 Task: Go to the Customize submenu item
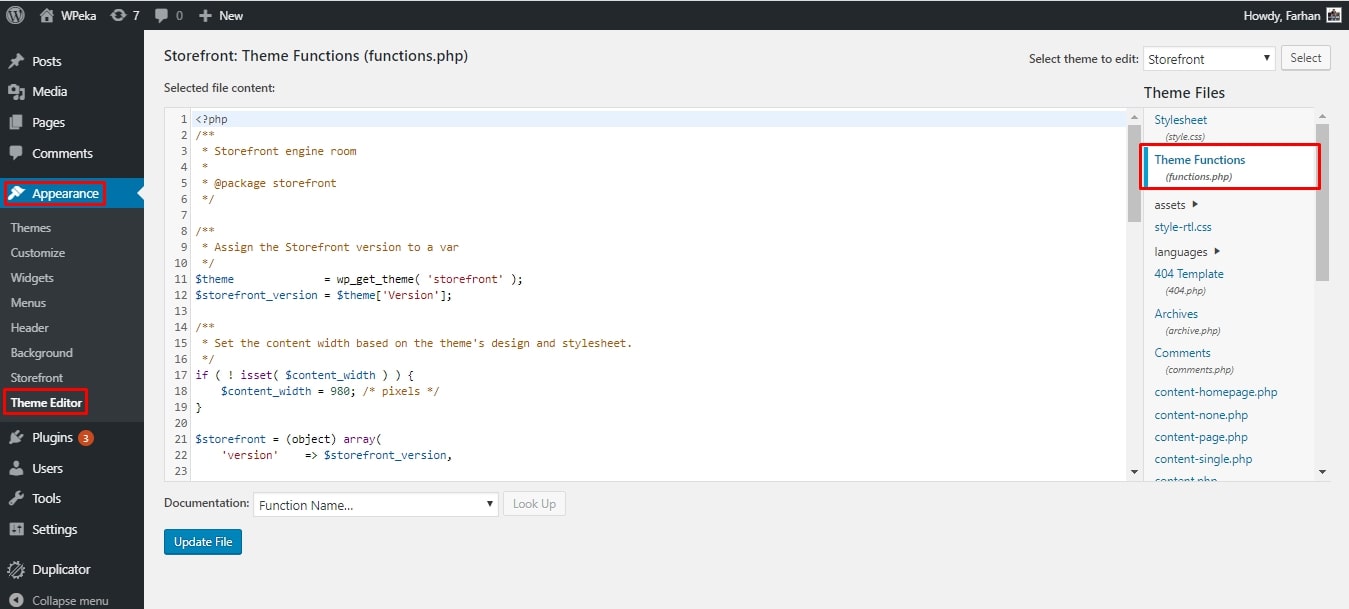tap(38, 253)
